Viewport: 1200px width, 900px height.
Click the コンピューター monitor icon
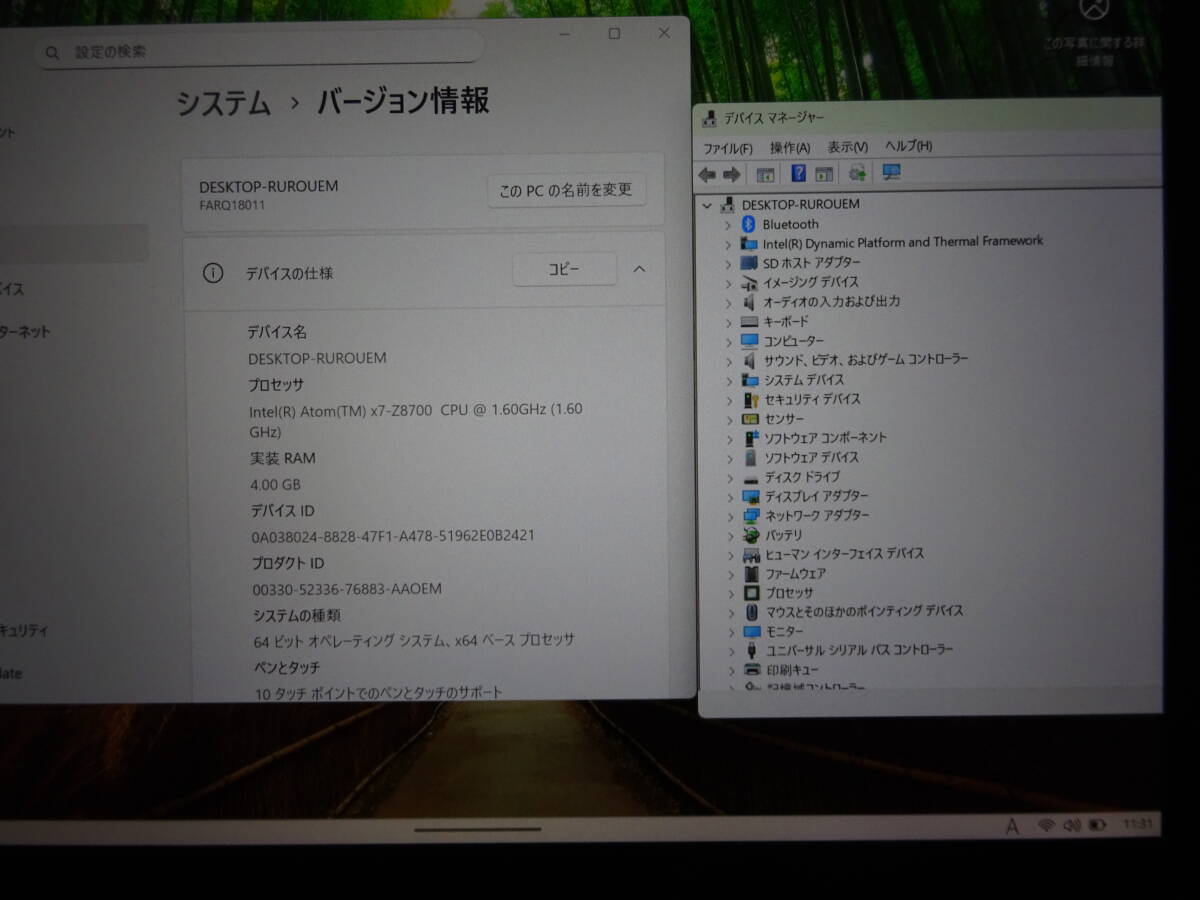(750, 341)
